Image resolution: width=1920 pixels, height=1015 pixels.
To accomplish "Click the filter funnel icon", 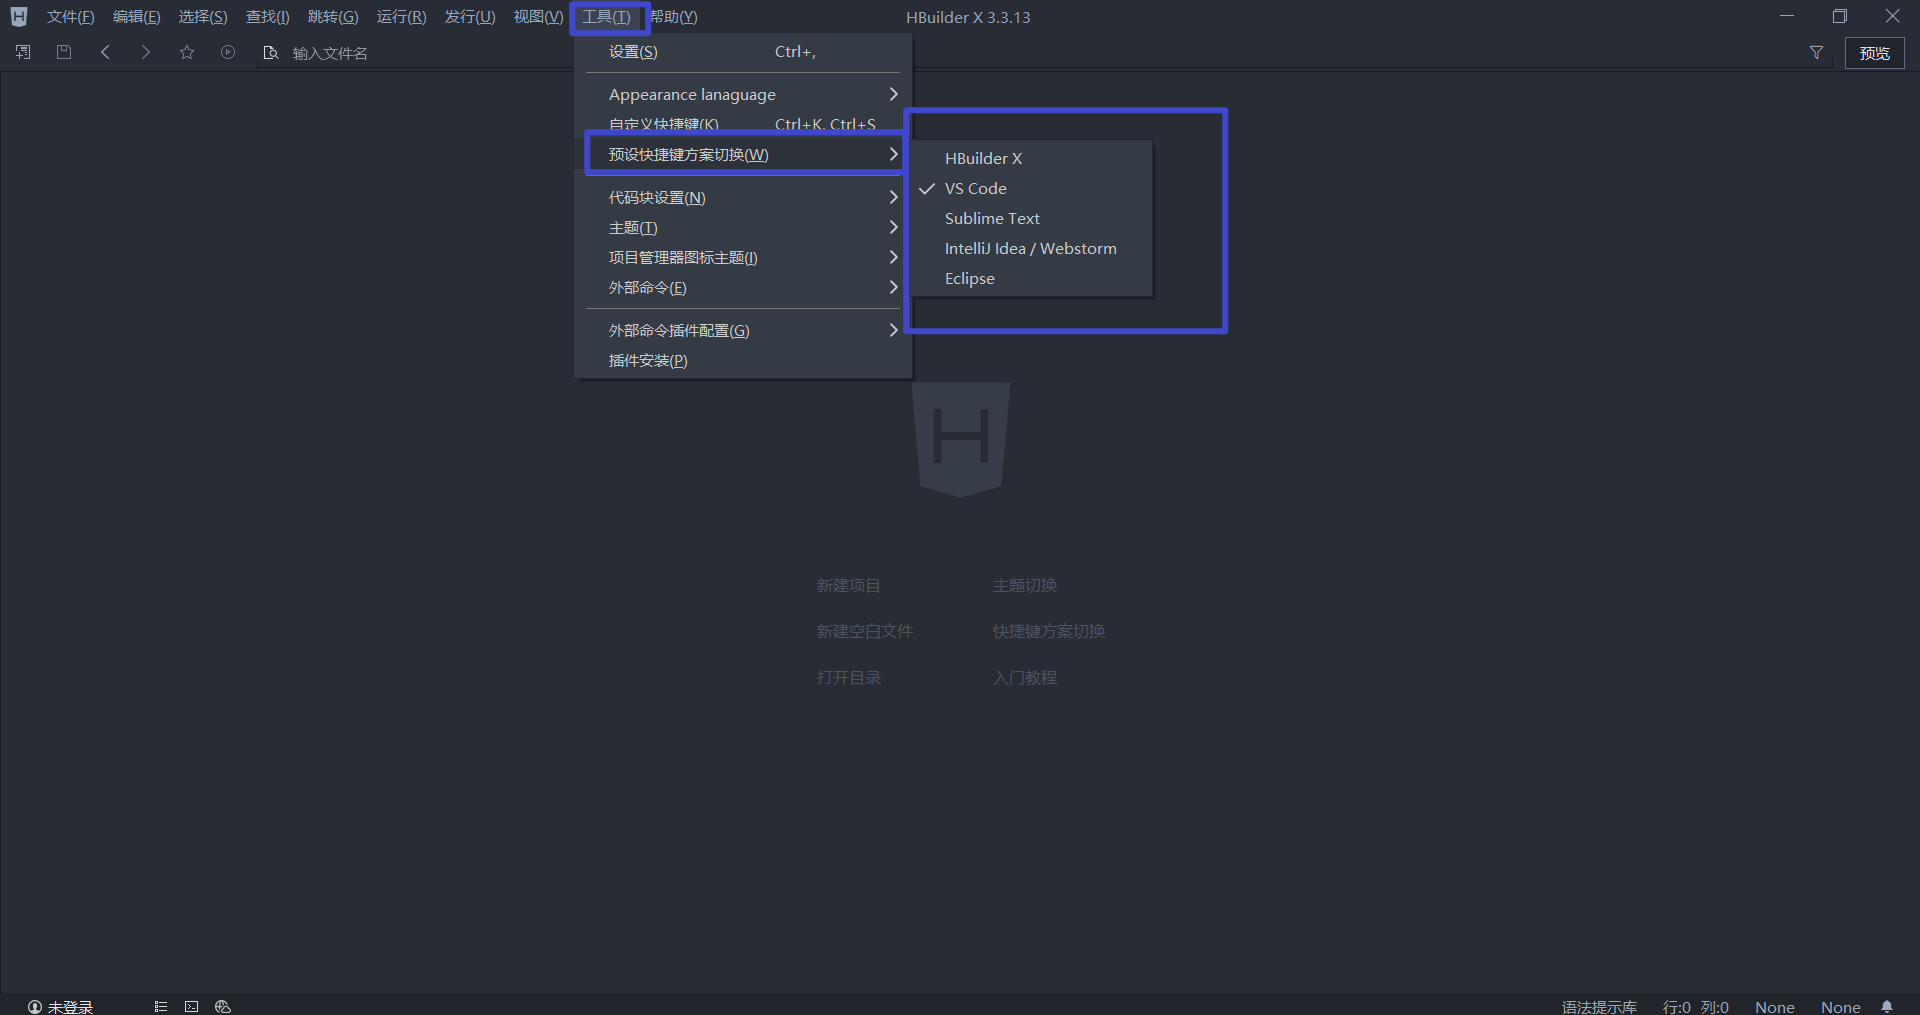I will pos(1816,52).
